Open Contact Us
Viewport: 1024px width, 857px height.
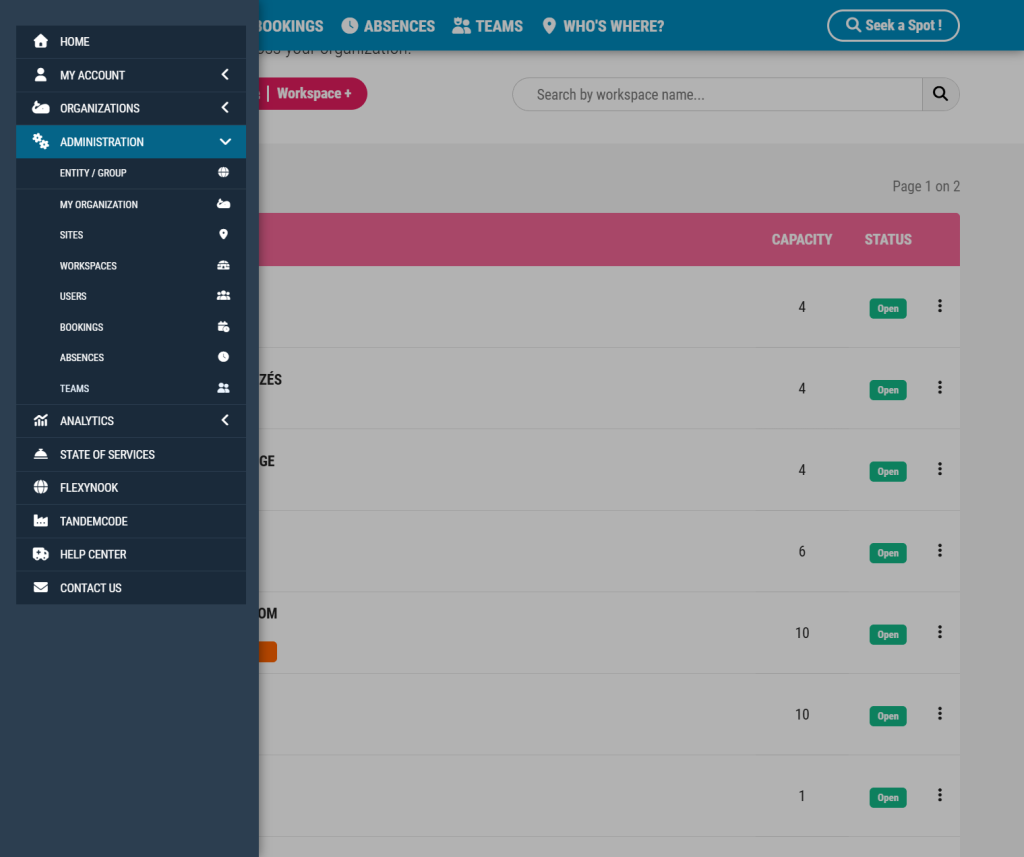click(x=131, y=588)
